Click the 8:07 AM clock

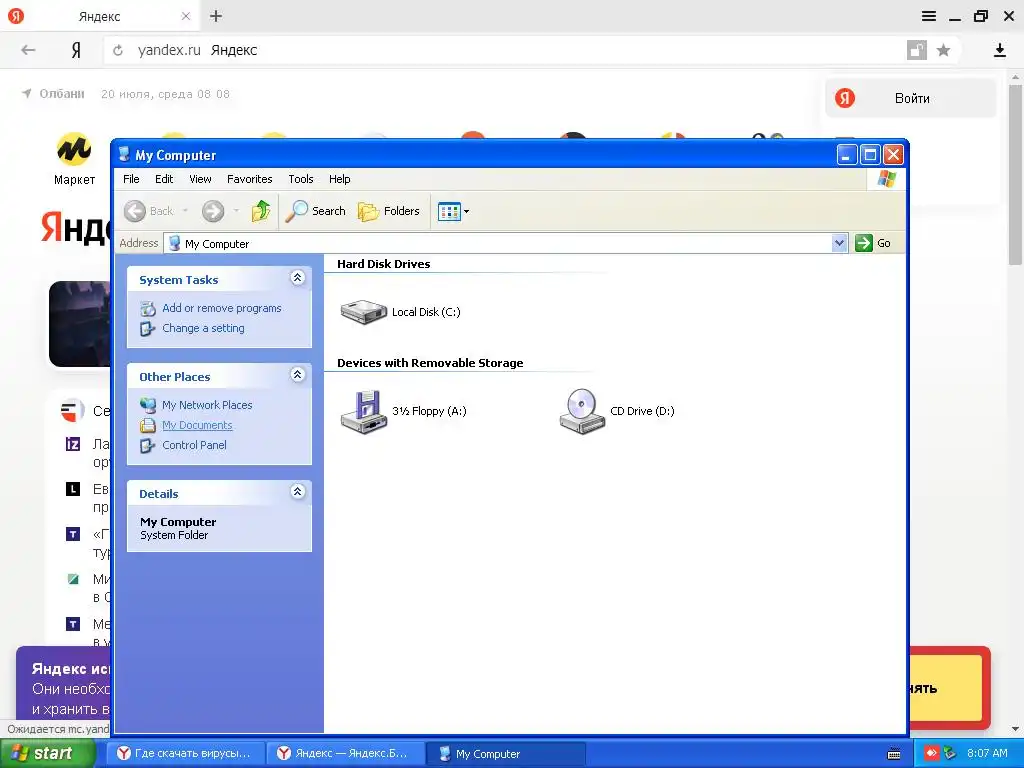point(987,754)
